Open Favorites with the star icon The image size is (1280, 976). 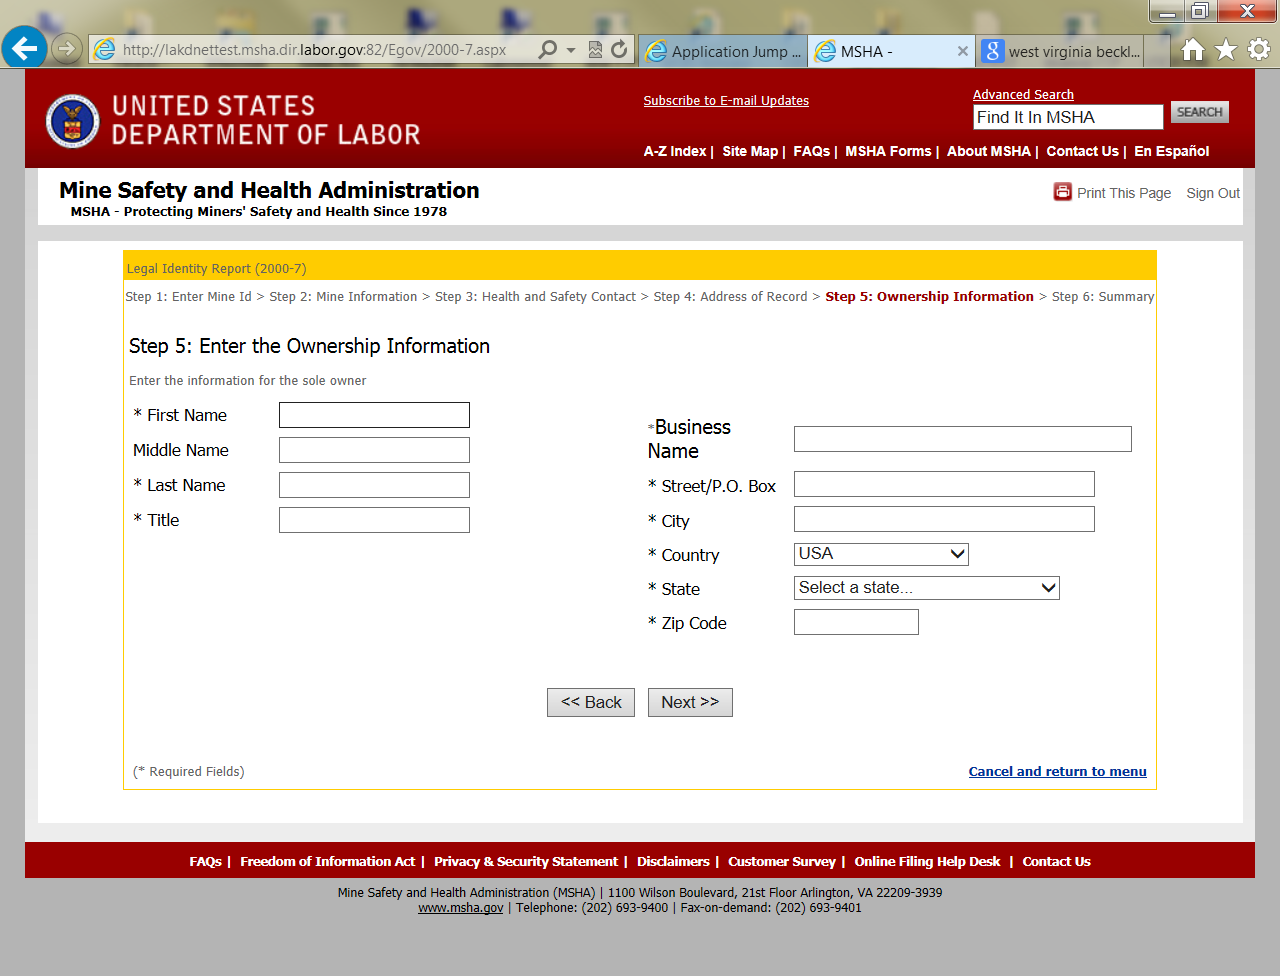[x=1226, y=49]
